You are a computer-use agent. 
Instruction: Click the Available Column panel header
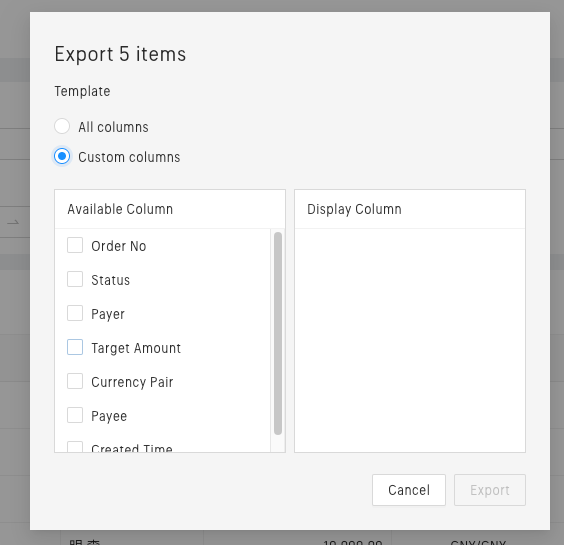tap(170, 209)
